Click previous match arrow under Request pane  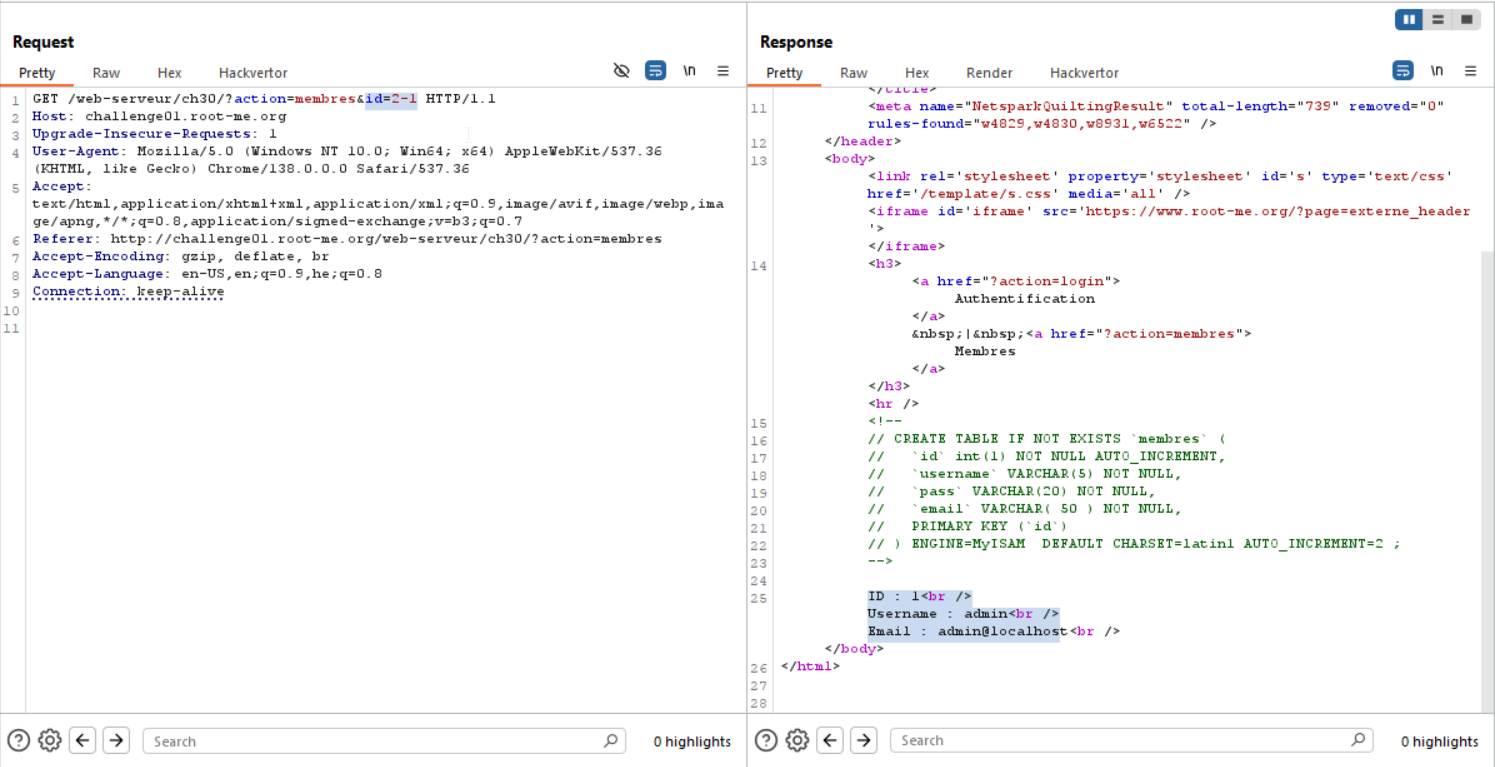point(83,740)
